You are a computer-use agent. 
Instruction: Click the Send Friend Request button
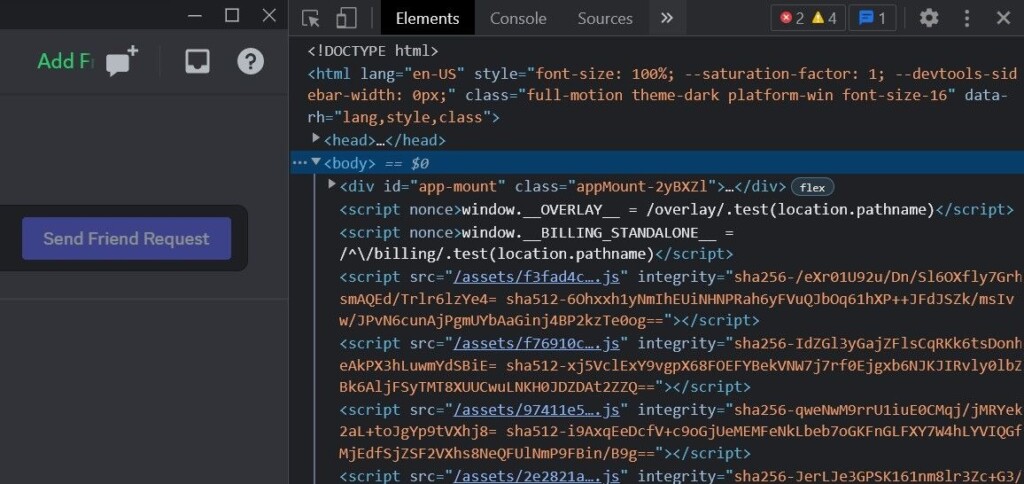(x=126, y=239)
